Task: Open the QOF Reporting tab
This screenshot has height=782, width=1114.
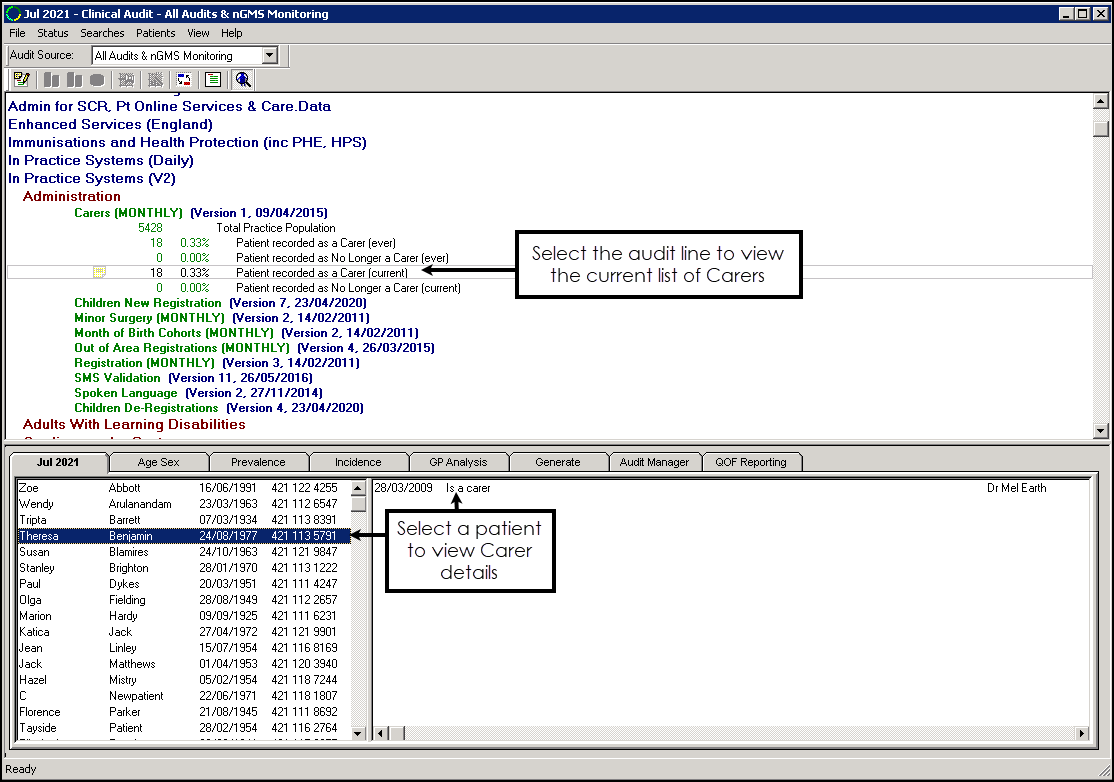Action: 751,462
